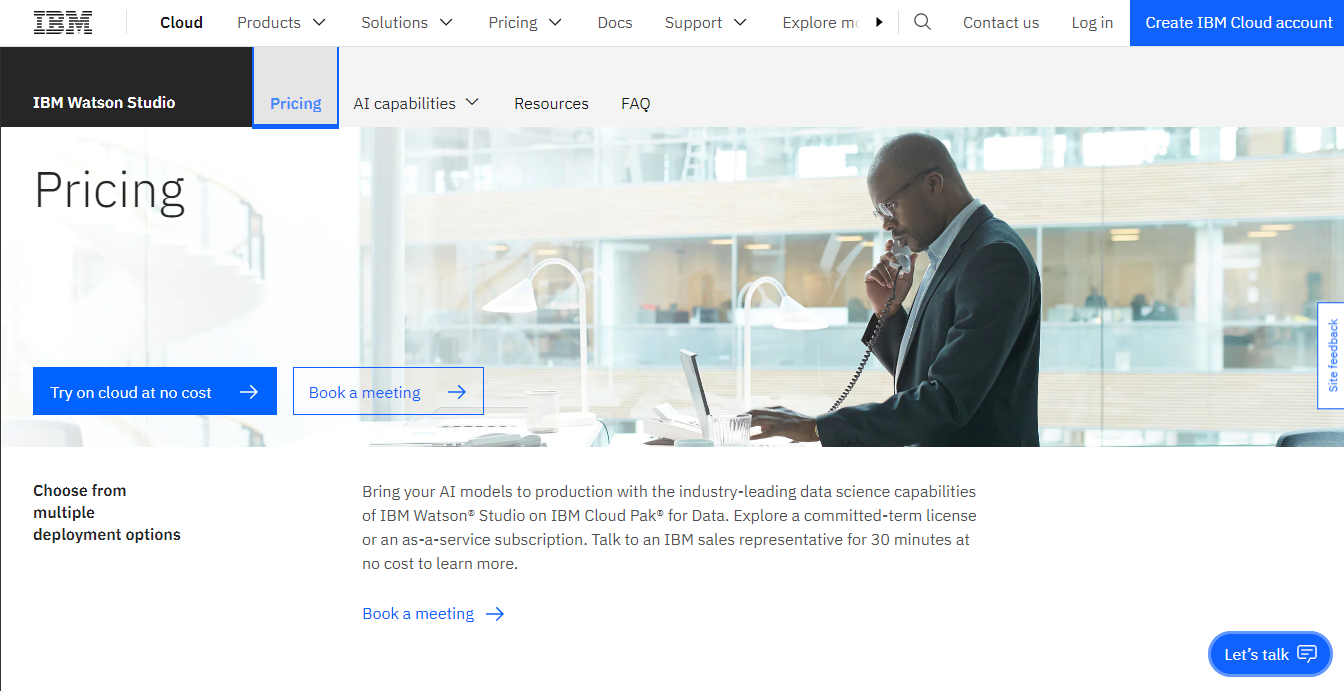Open the Explore more menu item
The image size is (1344, 691).
pyautogui.click(x=820, y=22)
